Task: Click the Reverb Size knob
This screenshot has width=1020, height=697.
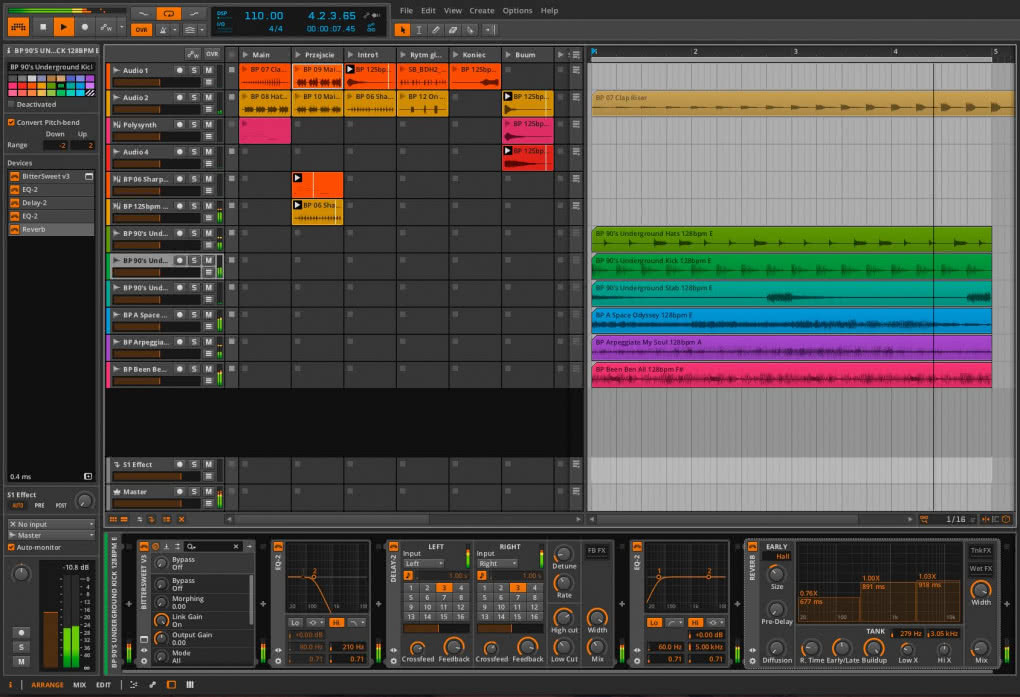Action: (x=776, y=573)
